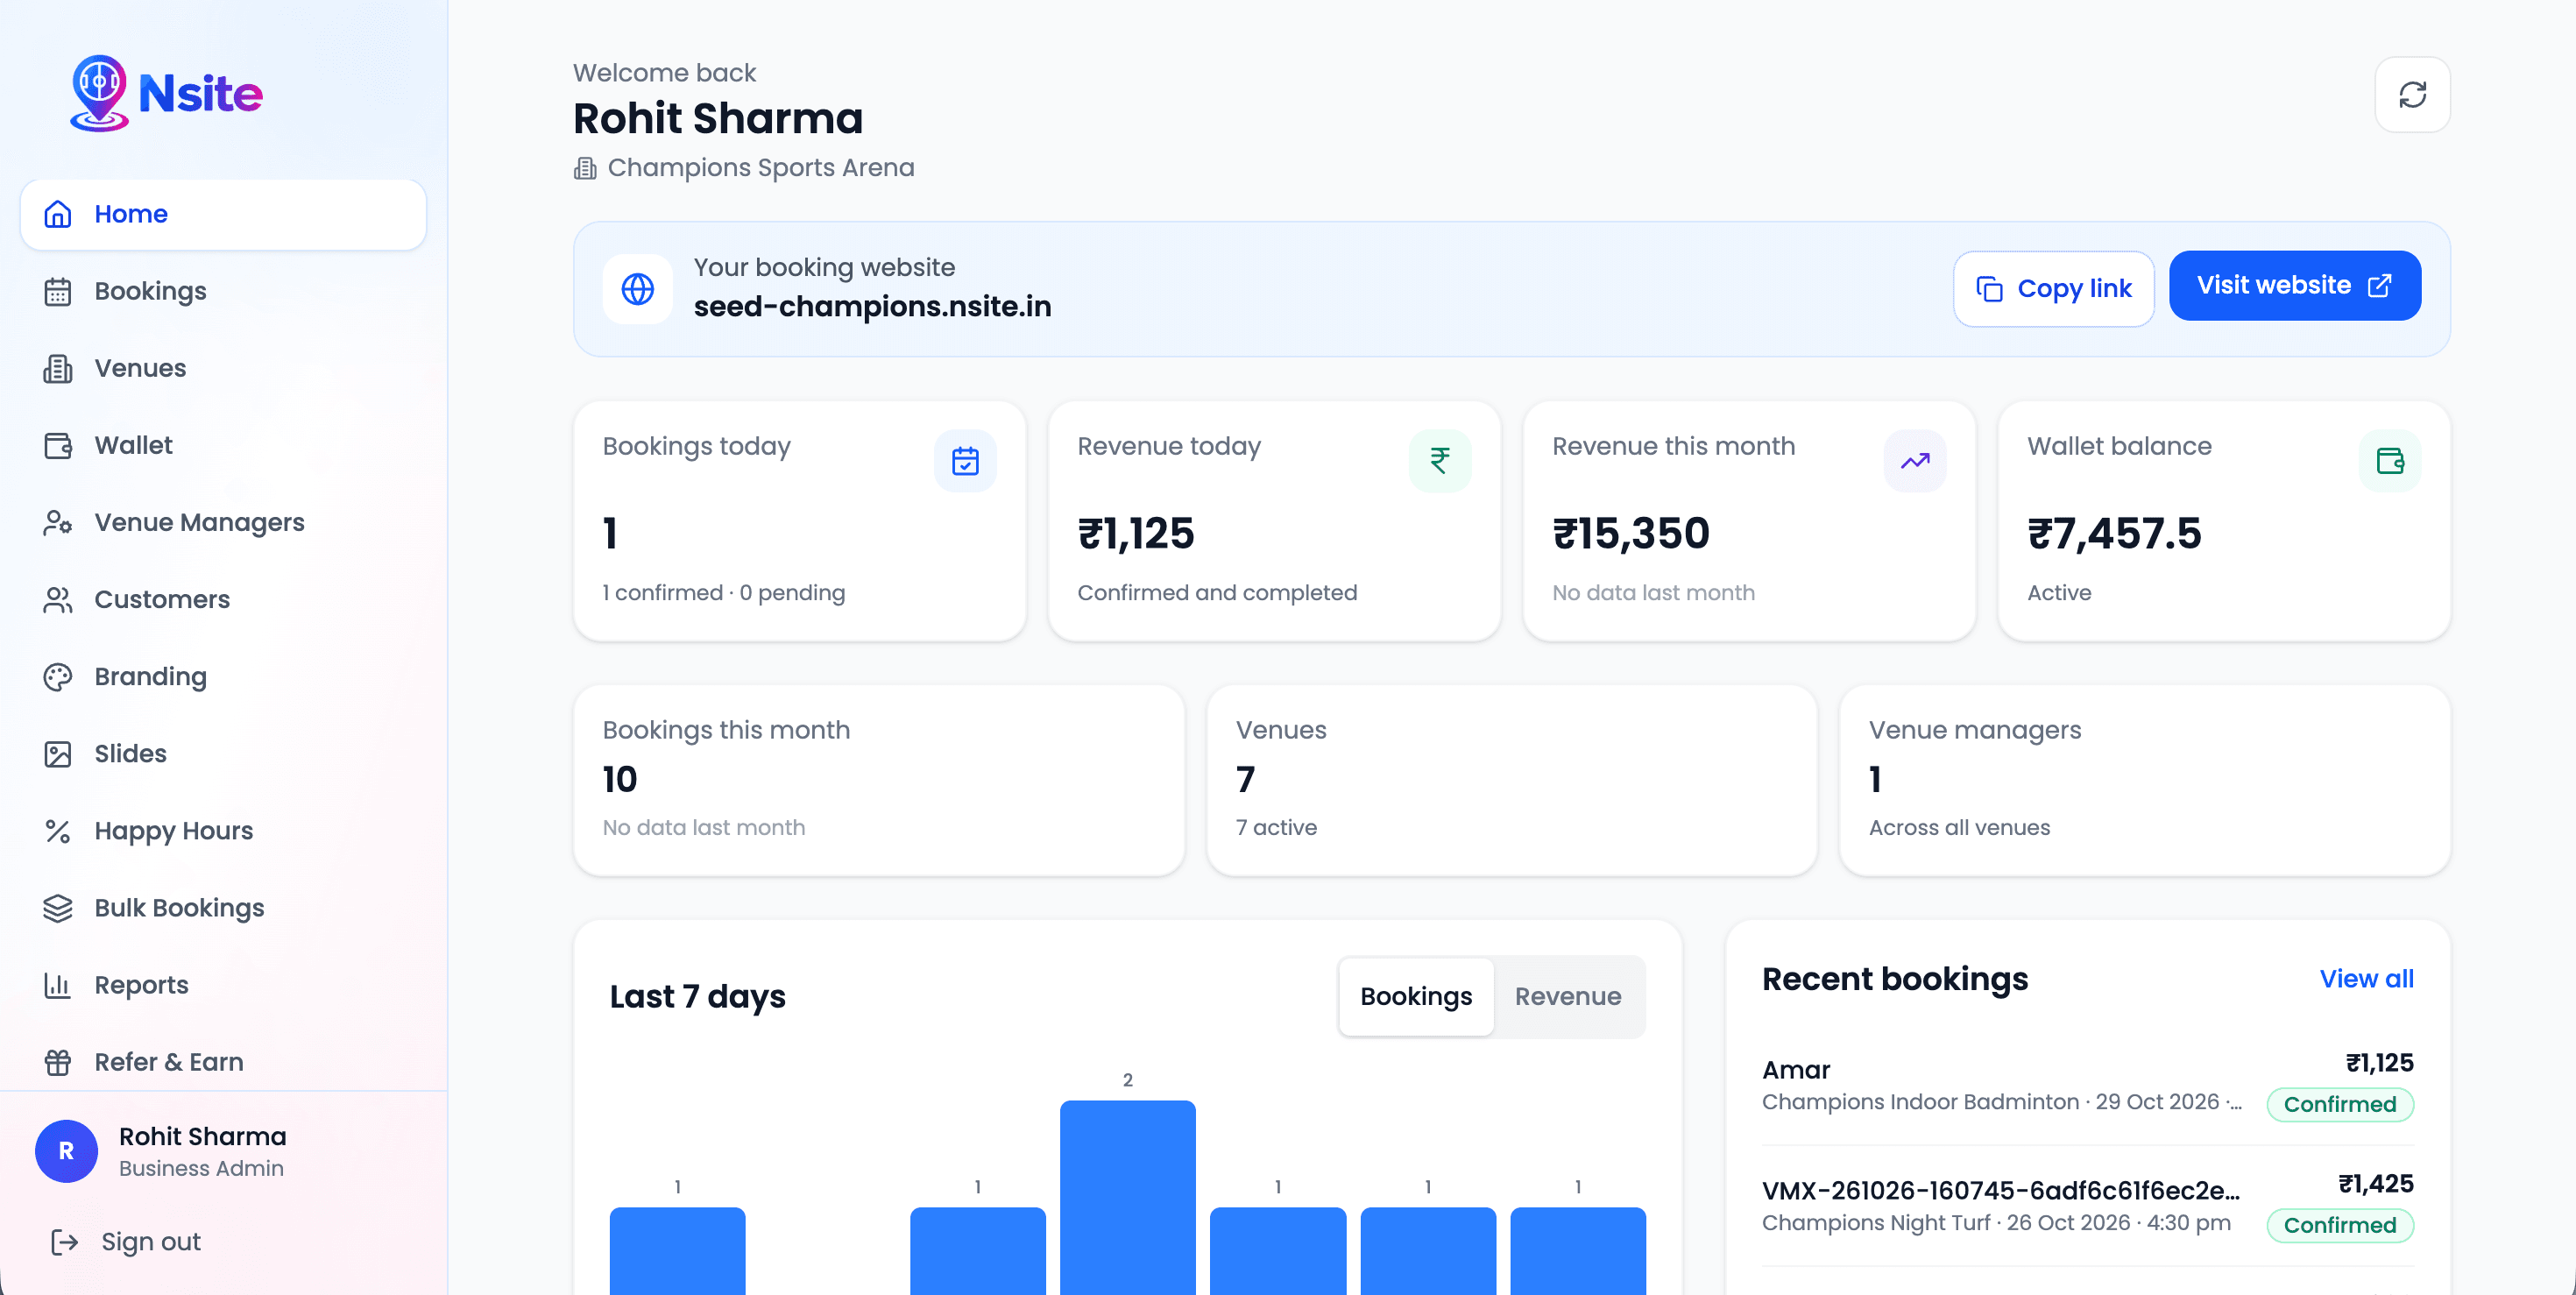Click the Refer & Earn gift icon
Image resolution: width=2576 pixels, height=1295 pixels.
point(58,1061)
